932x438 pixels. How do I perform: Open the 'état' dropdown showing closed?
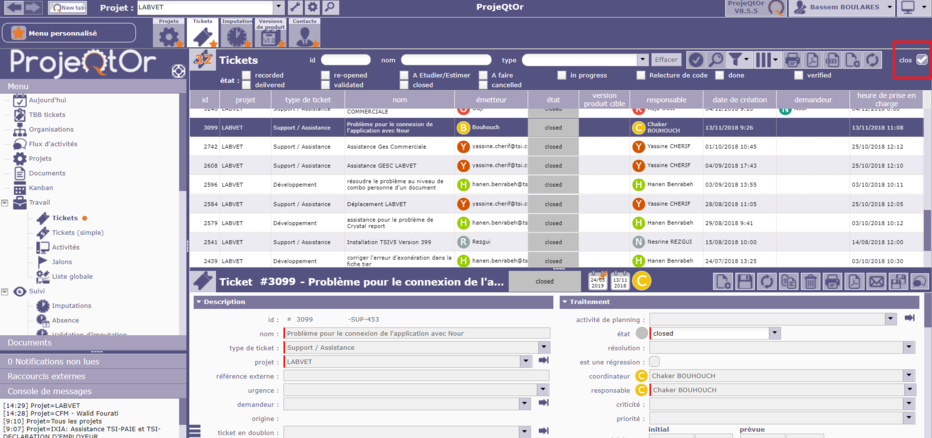coord(774,333)
